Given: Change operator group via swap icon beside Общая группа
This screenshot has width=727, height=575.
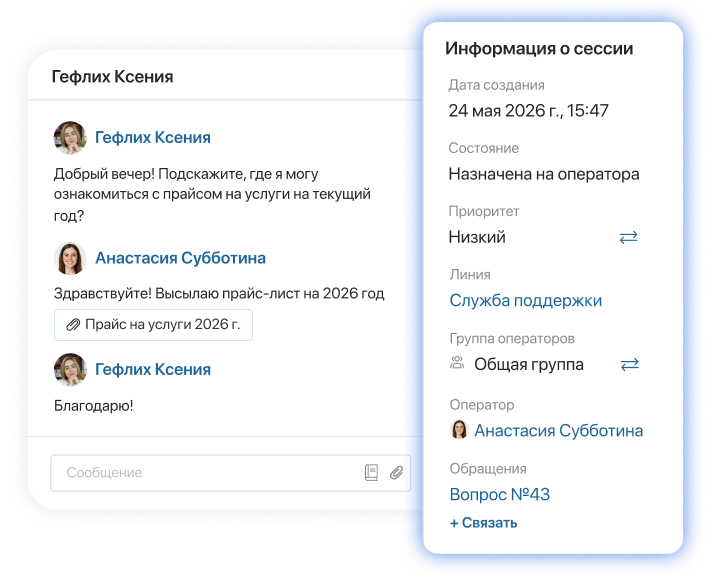Looking at the screenshot, I should (x=630, y=364).
